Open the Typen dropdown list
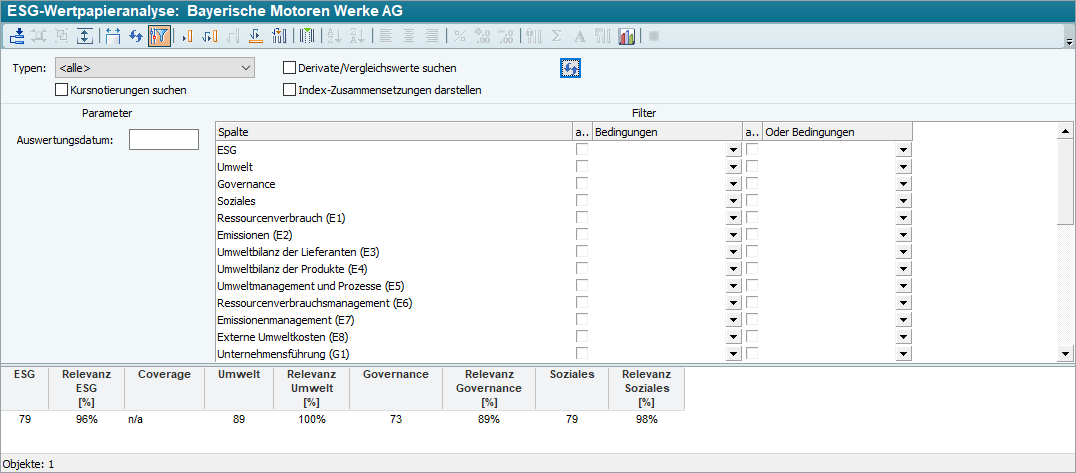1076x473 pixels. click(246, 69)
